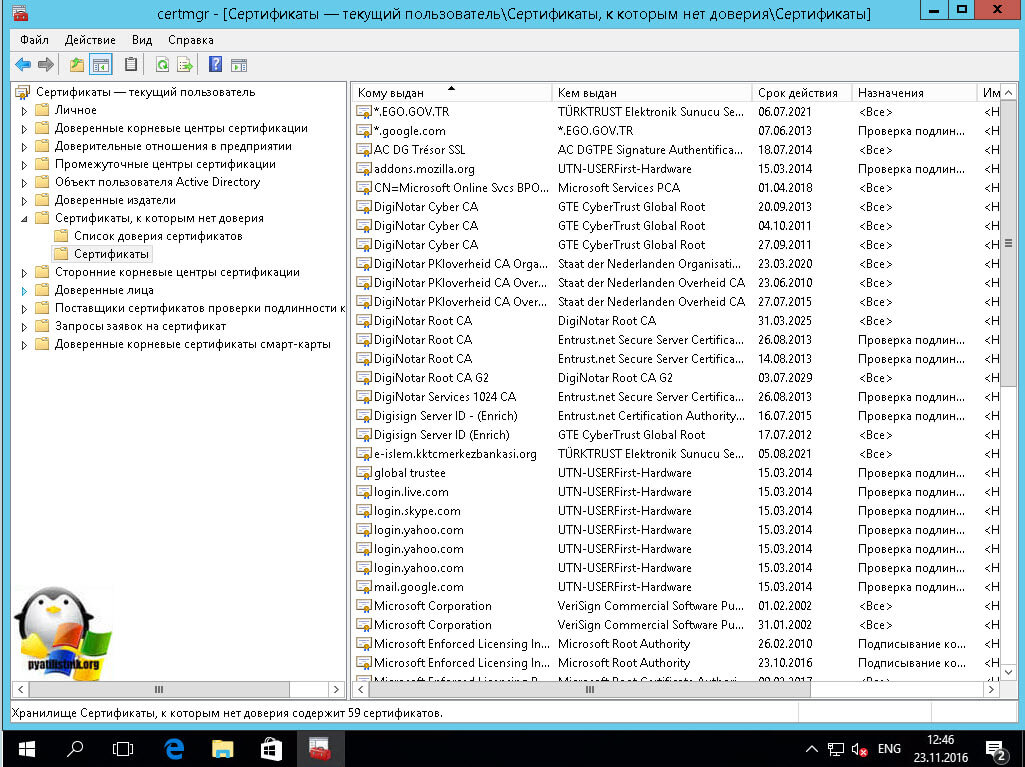The image size is (1025, 767).
Task: Open Help via the question mark icon
Action: pyautogui.click(x=215, y=65)
